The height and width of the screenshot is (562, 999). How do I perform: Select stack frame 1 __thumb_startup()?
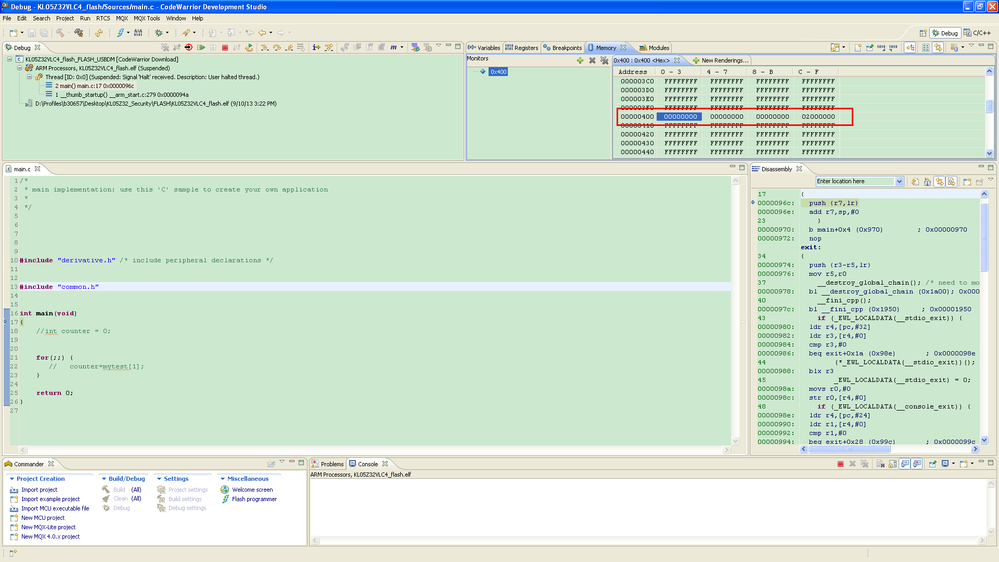coord(122,95)
